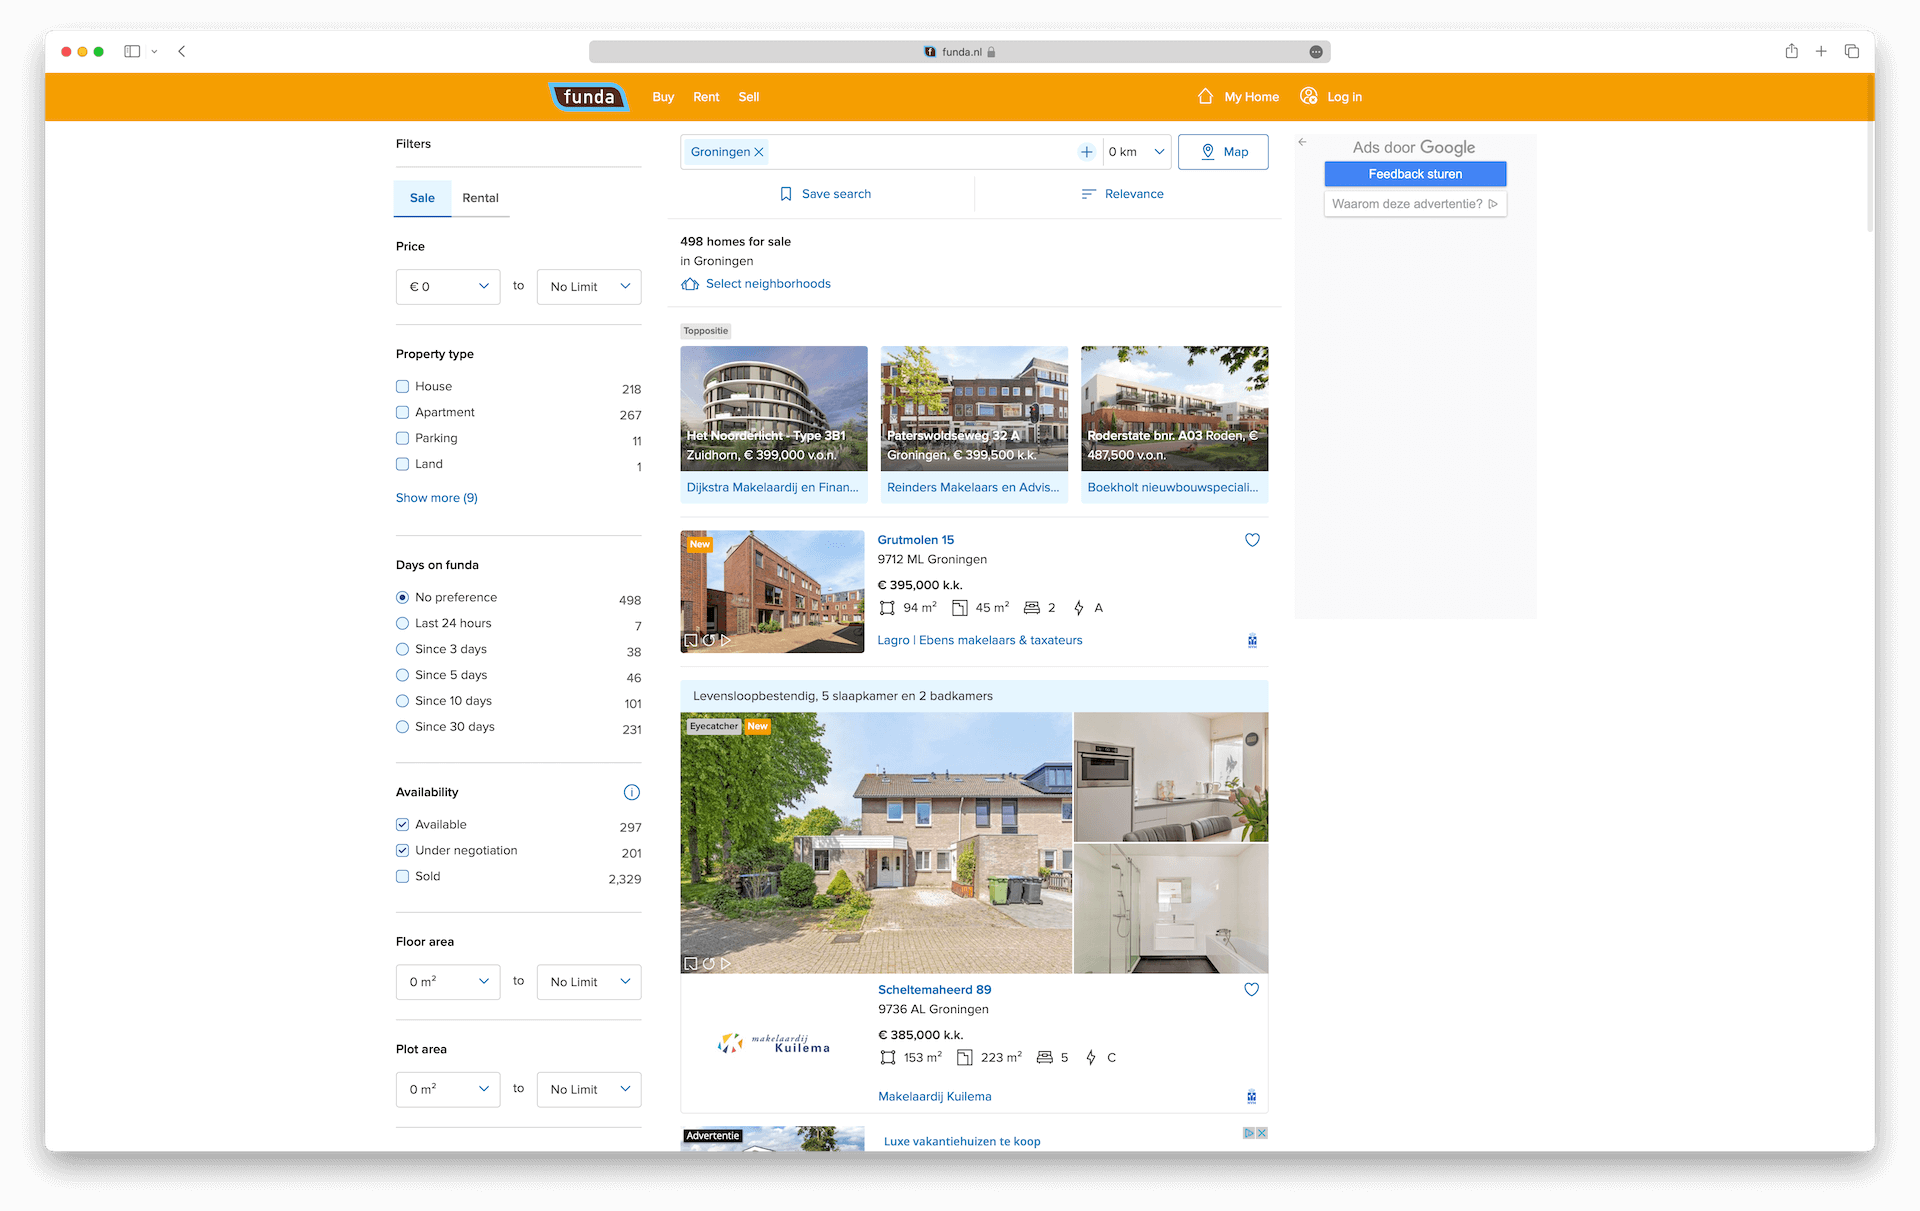1920x1211 pixels.
Task: Enable the Sold properties checkbox
Action: 403,876
